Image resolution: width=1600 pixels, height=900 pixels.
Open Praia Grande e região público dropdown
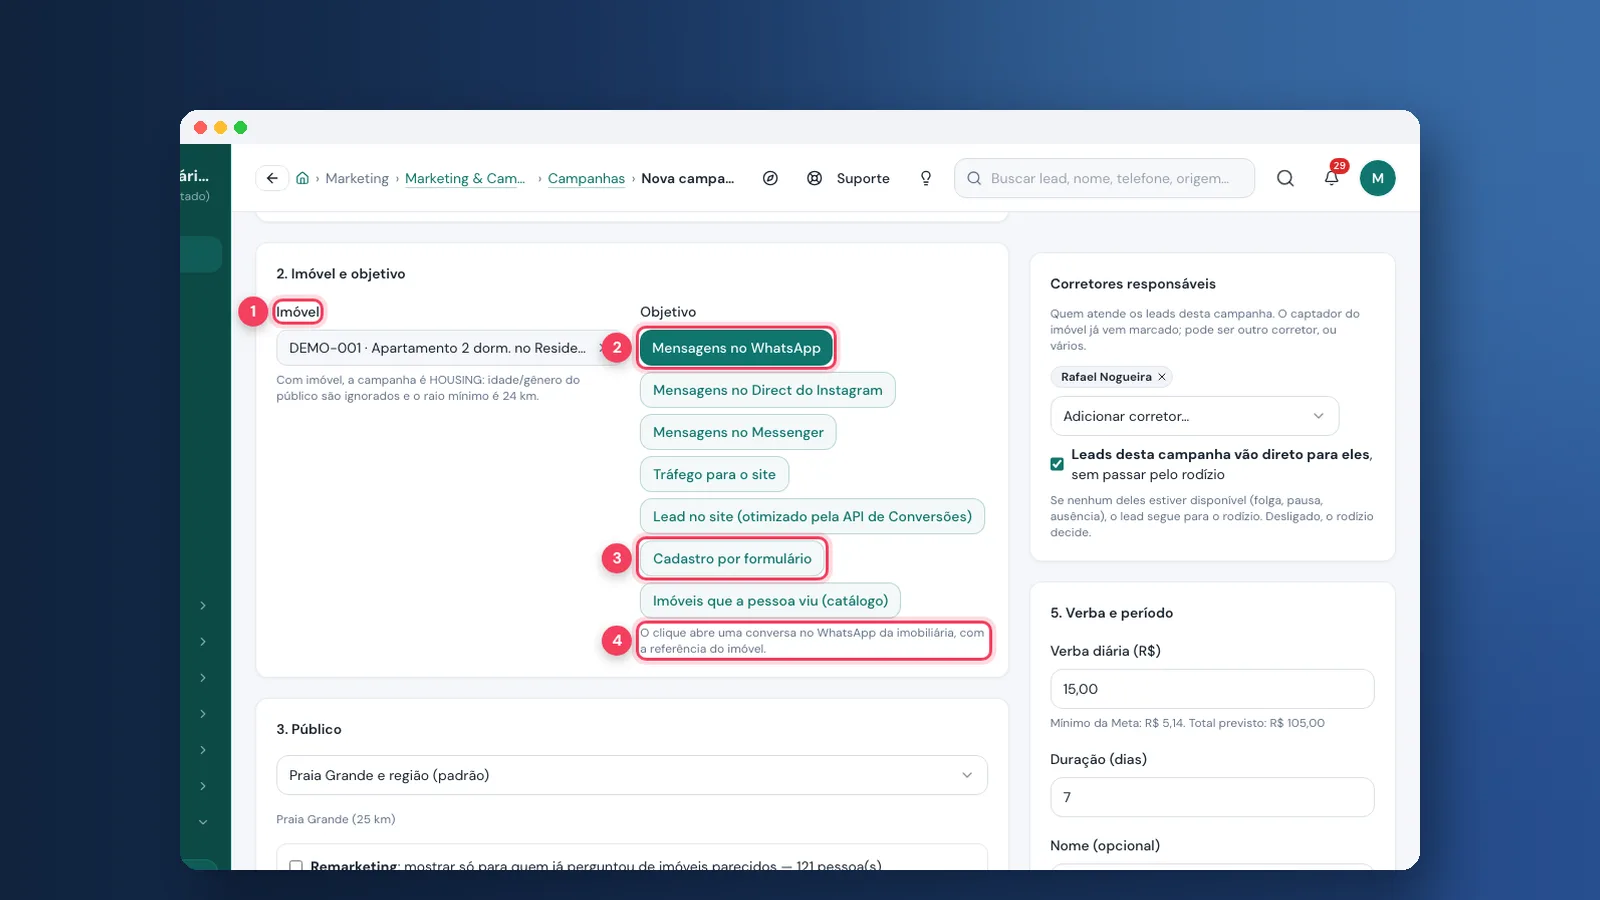tap(631, 775)
